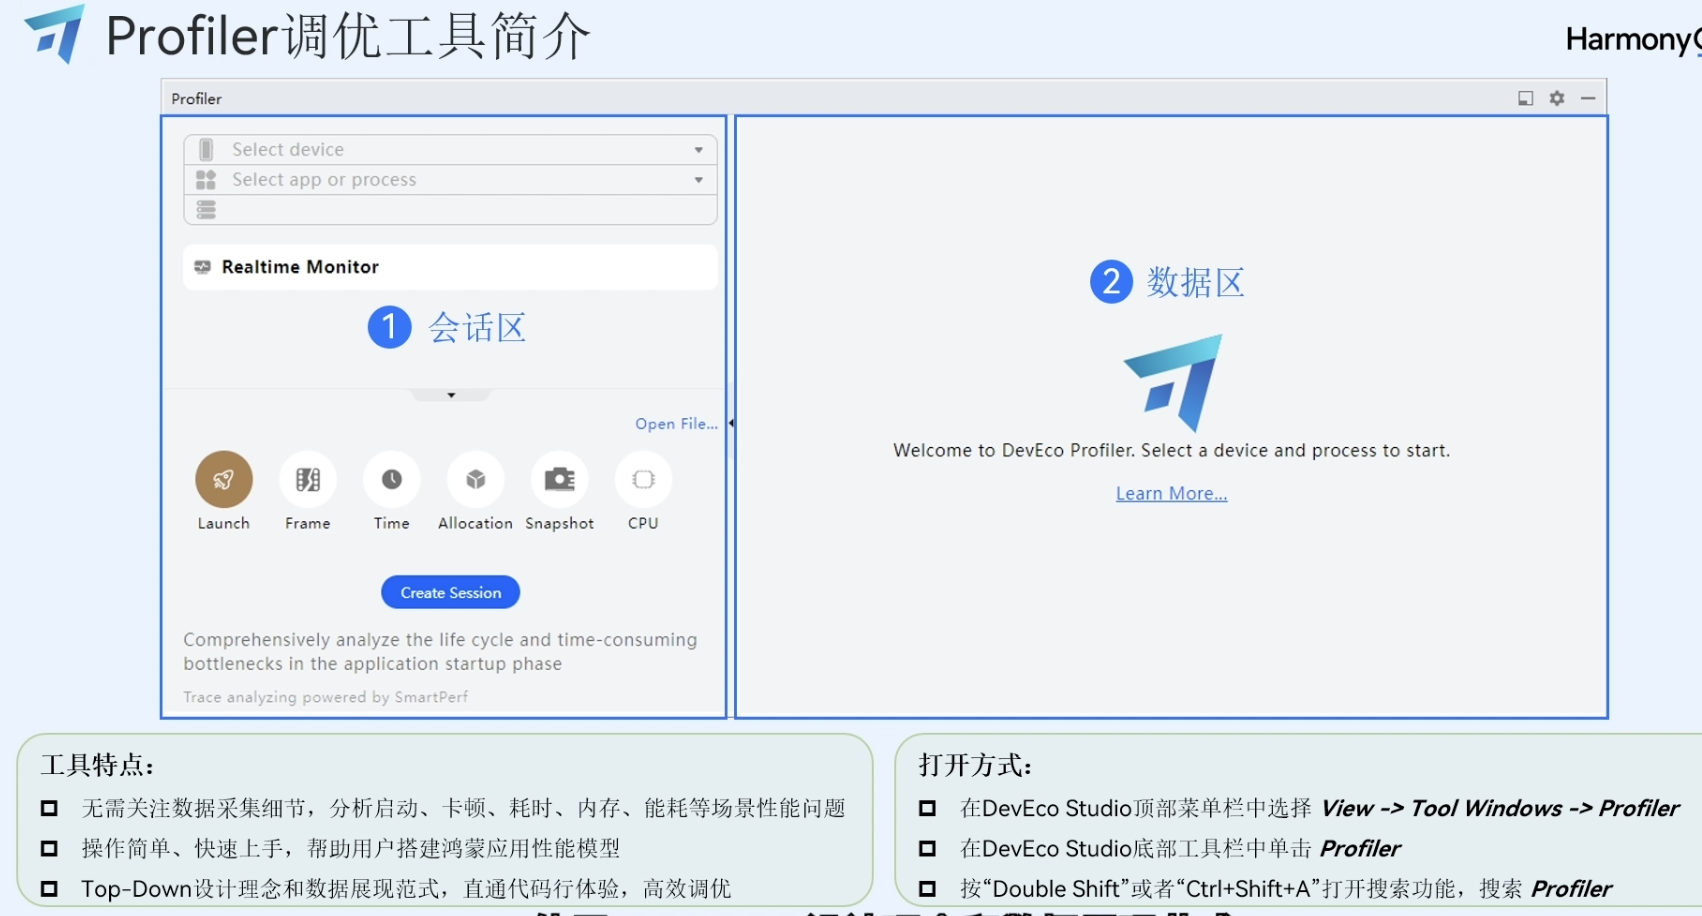1702x916 pixels.
Task: Click the Welcome to DevEco Profiler text
Action: click(x=1171, y=450)
